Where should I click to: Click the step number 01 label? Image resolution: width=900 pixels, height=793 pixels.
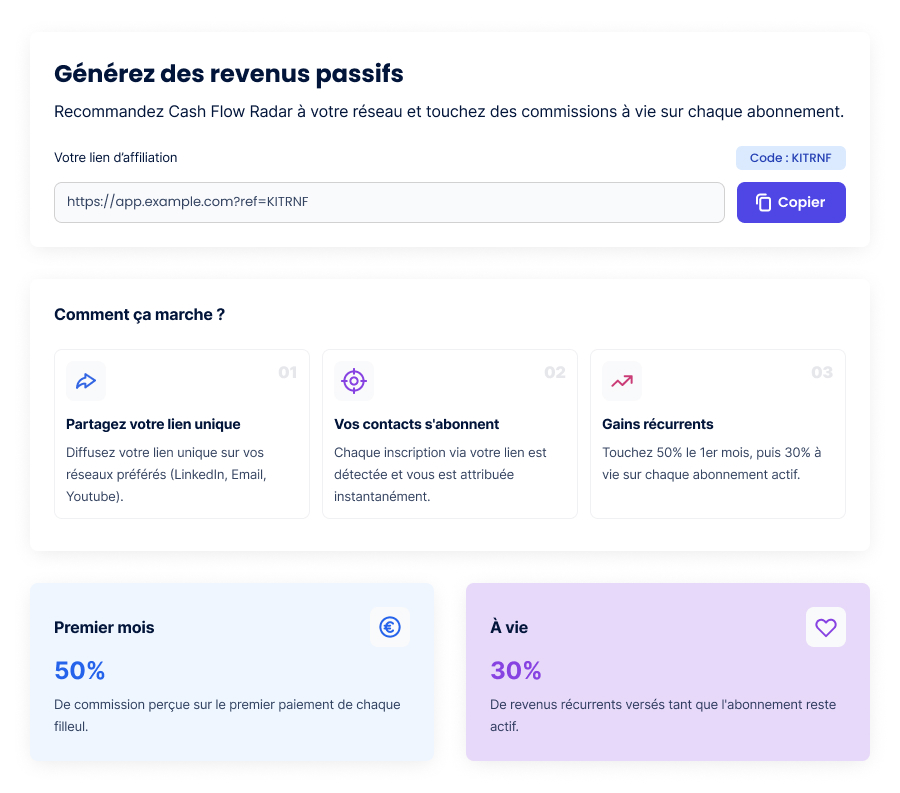tap(288, 372)
